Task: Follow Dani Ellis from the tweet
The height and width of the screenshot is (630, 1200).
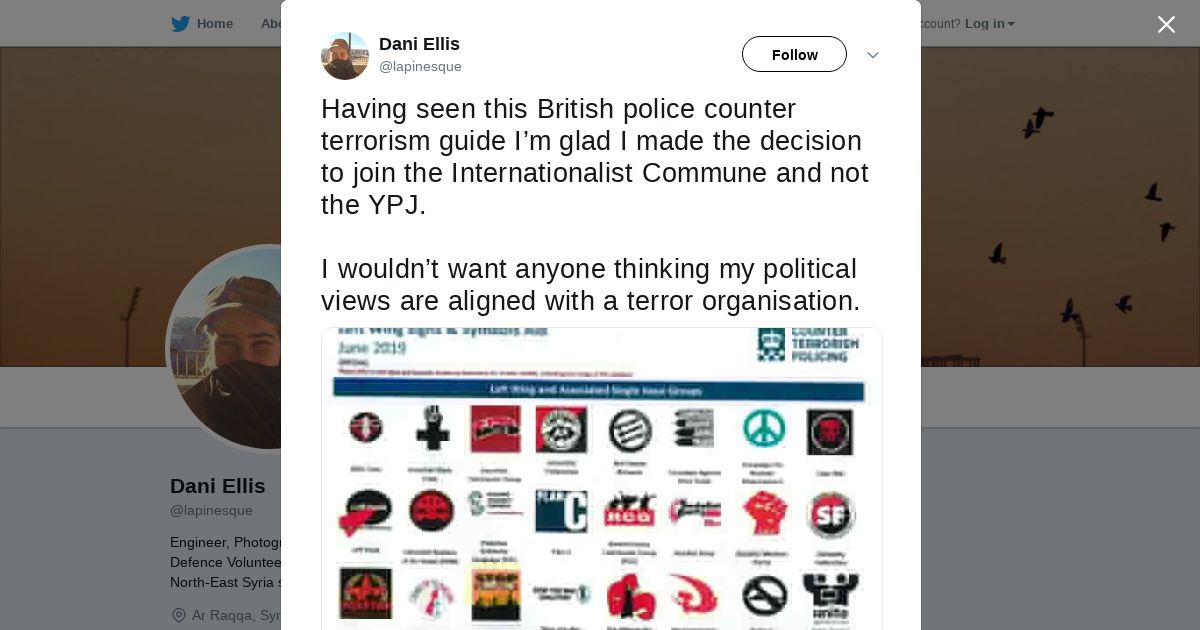Action: coord(794,54)
